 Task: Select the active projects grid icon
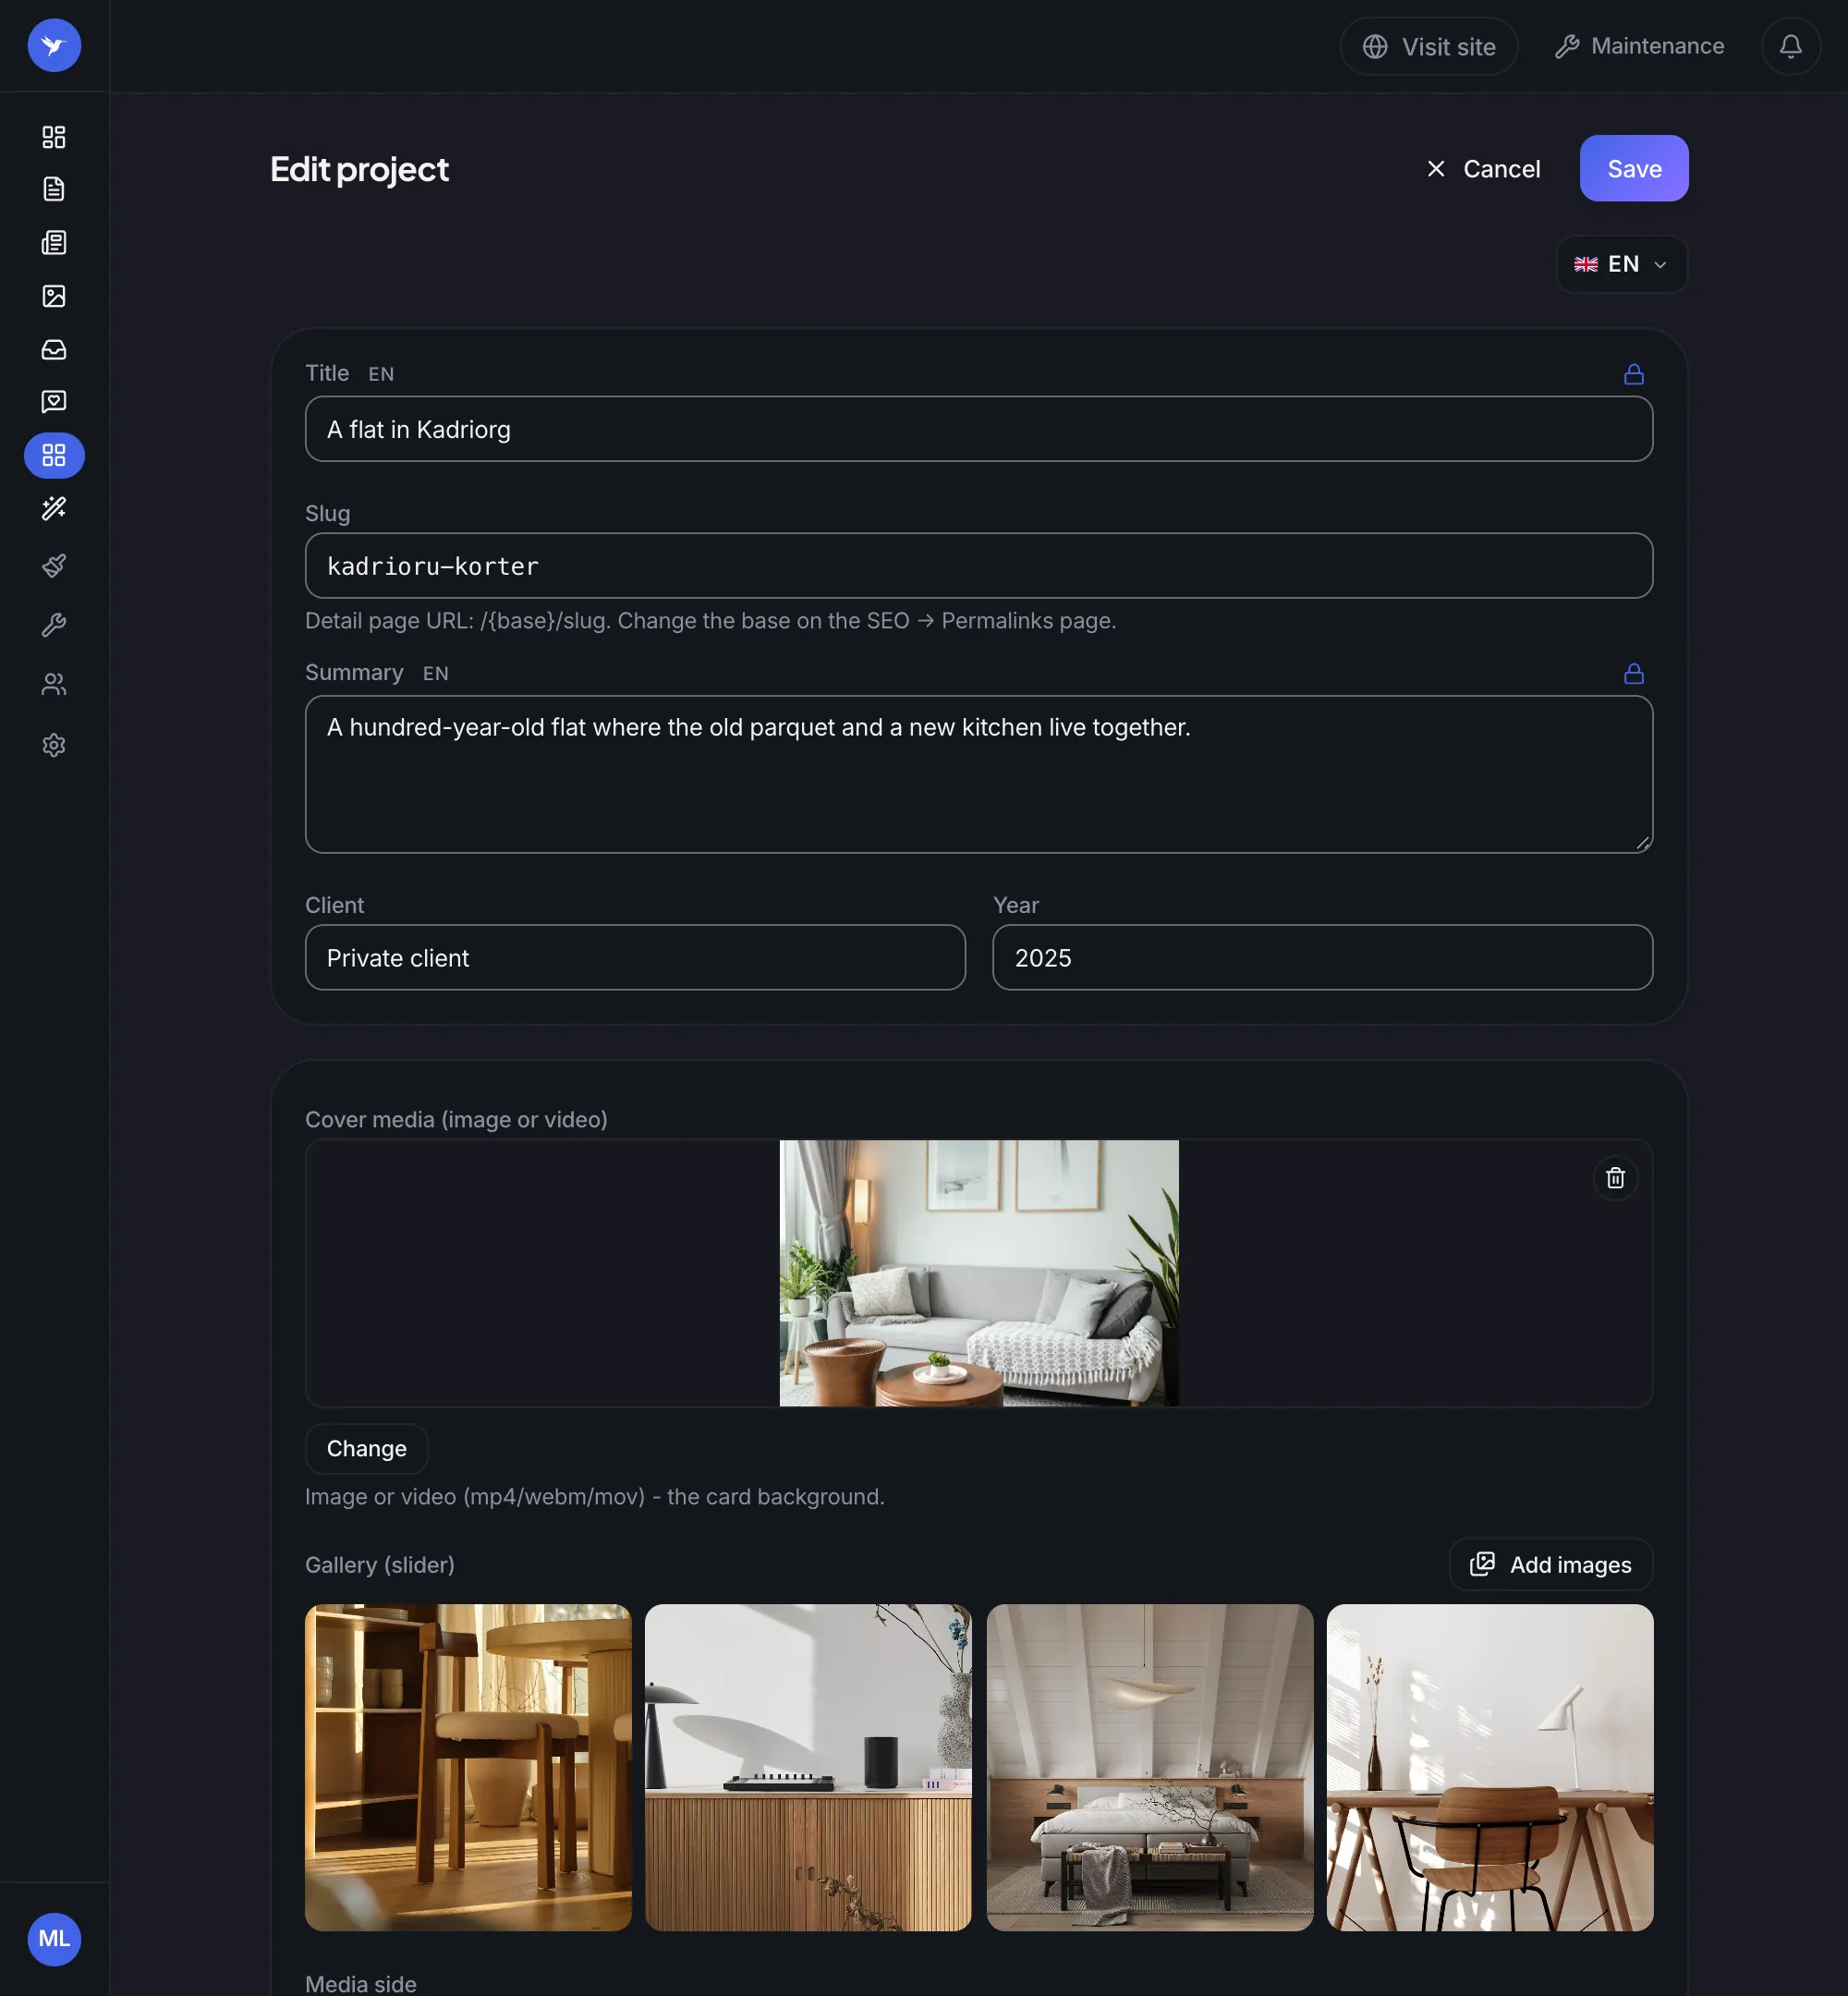click(54, 456)
